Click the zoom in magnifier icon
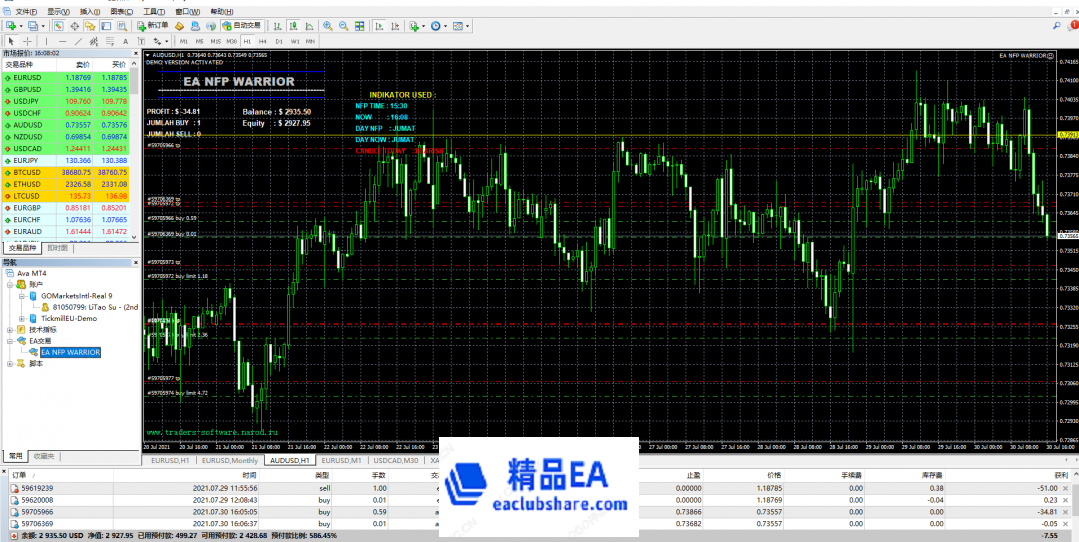This screenshot has width=1079, height=542. click(x=326, y=25)
